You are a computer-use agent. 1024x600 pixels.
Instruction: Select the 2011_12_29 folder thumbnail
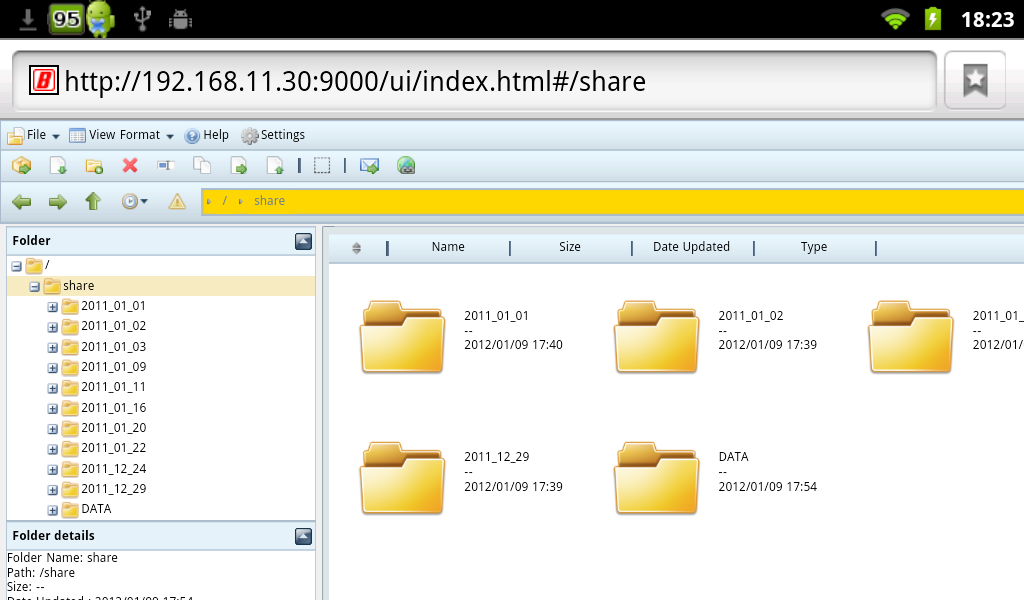[x=402, y=478]
